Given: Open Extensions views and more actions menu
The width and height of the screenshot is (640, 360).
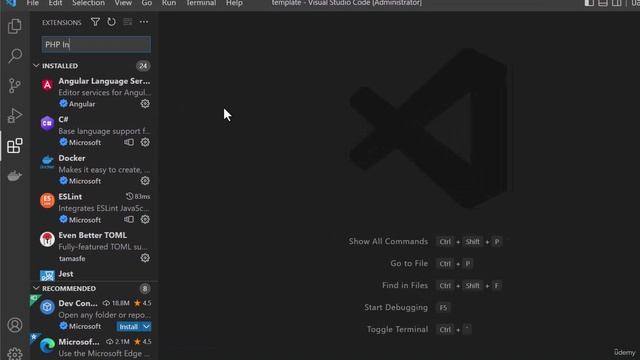Looking at the screenshot, I should [x=144, y=22].
